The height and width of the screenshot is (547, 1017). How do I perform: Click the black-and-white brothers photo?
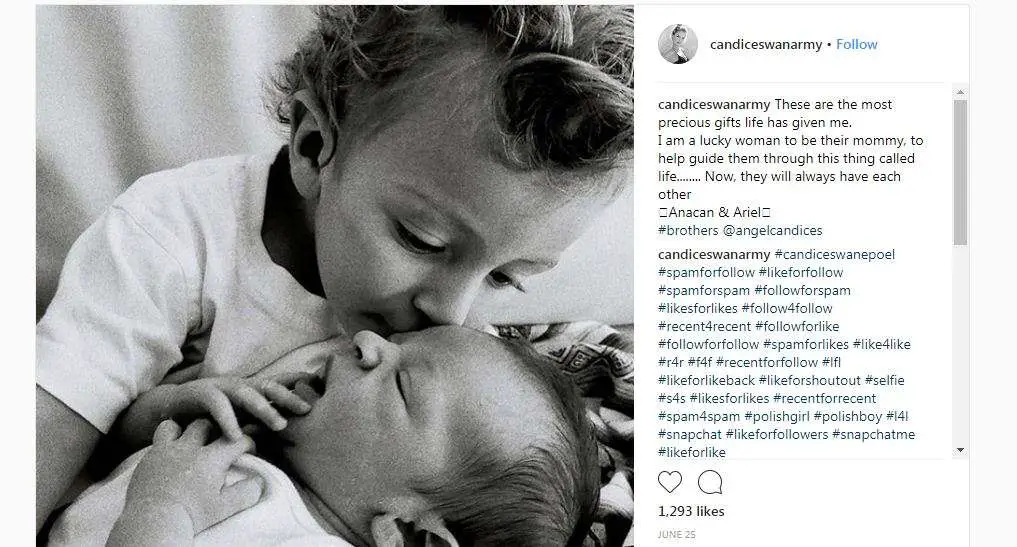[335, 276]
